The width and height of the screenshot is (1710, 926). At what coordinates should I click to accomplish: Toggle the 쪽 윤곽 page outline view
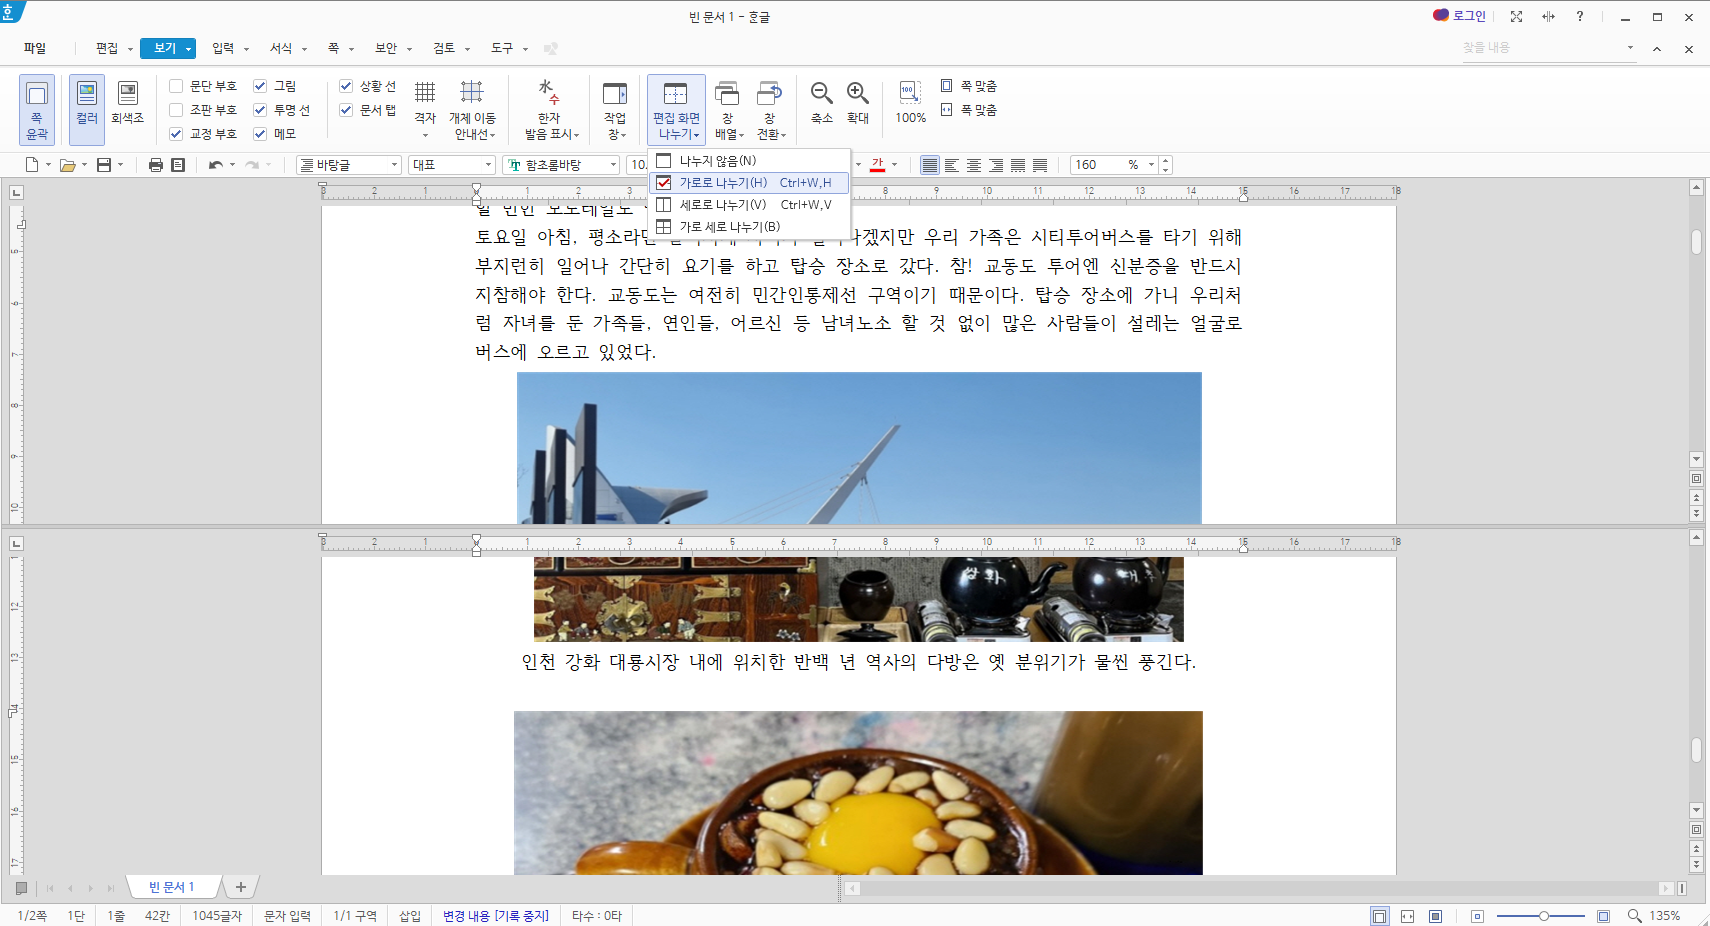pos(37,110)
